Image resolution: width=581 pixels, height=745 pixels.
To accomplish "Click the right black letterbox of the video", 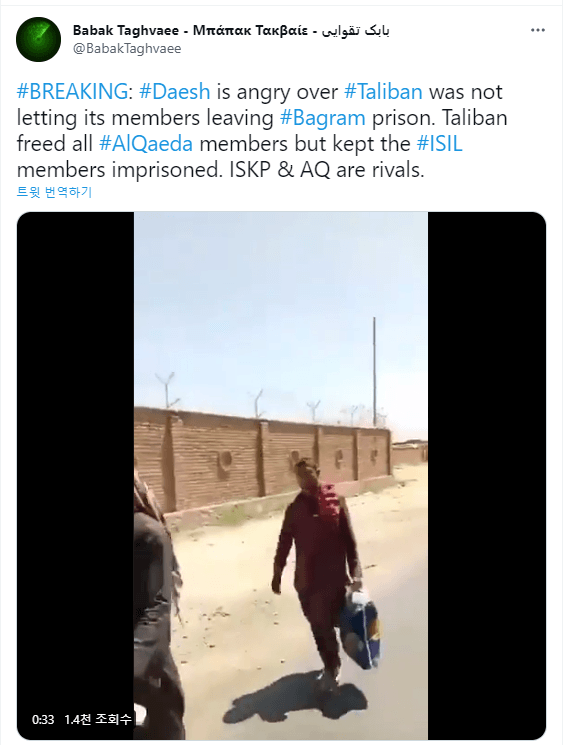I will coord(487,476).
